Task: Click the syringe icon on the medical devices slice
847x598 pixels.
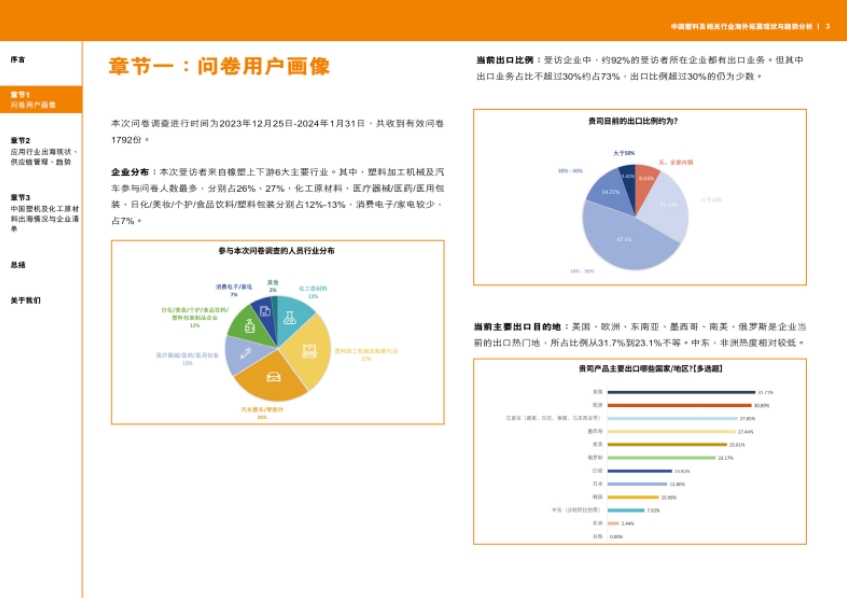Action: tap(244, 354)
